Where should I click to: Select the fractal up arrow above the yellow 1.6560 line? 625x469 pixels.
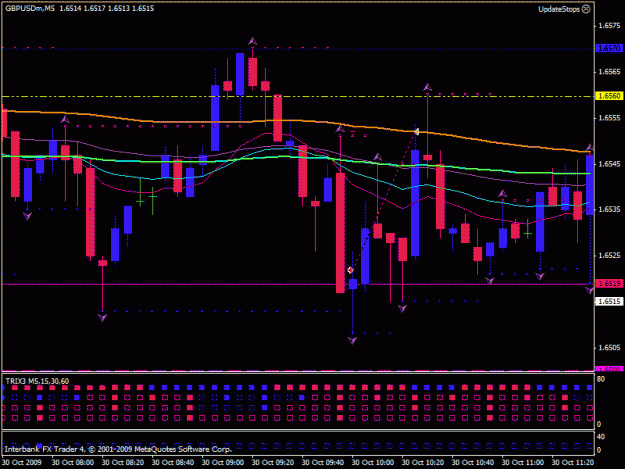[427, 87]
